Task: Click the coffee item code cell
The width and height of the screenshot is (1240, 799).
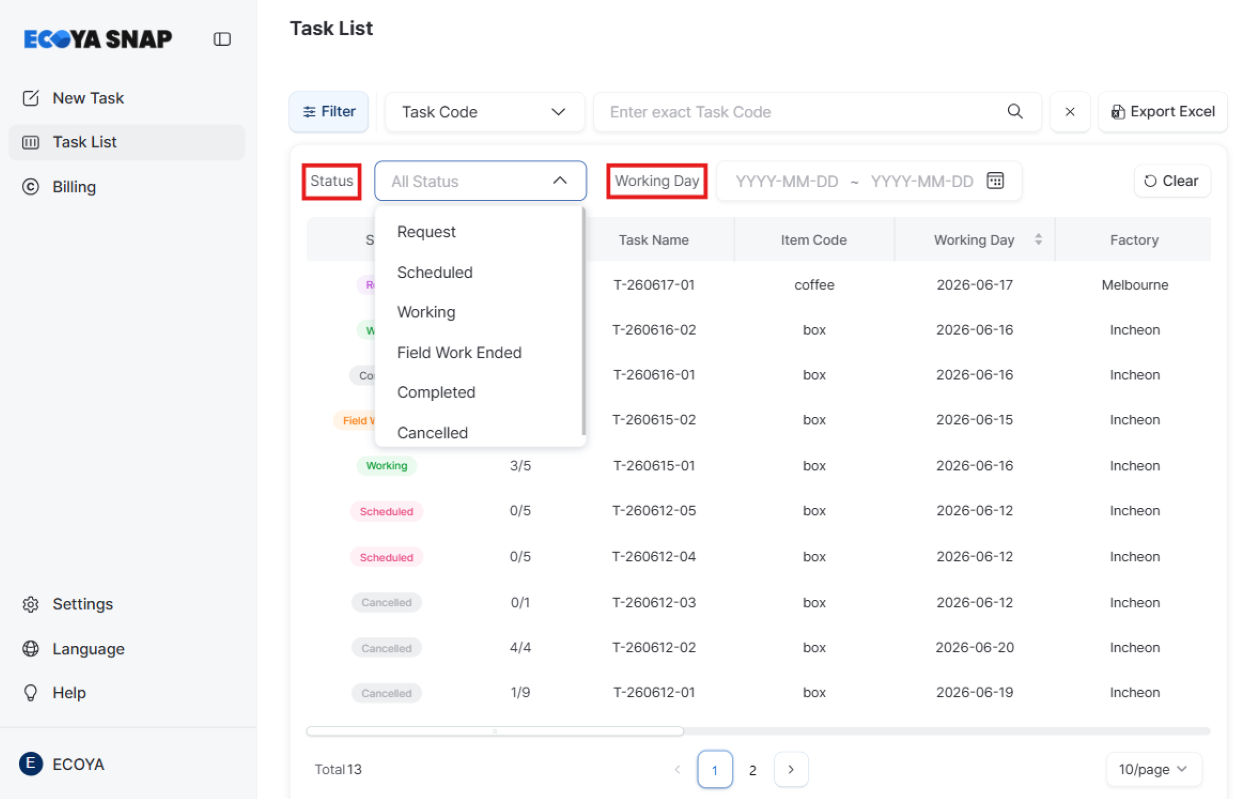Action: click(x=814, y=285)
